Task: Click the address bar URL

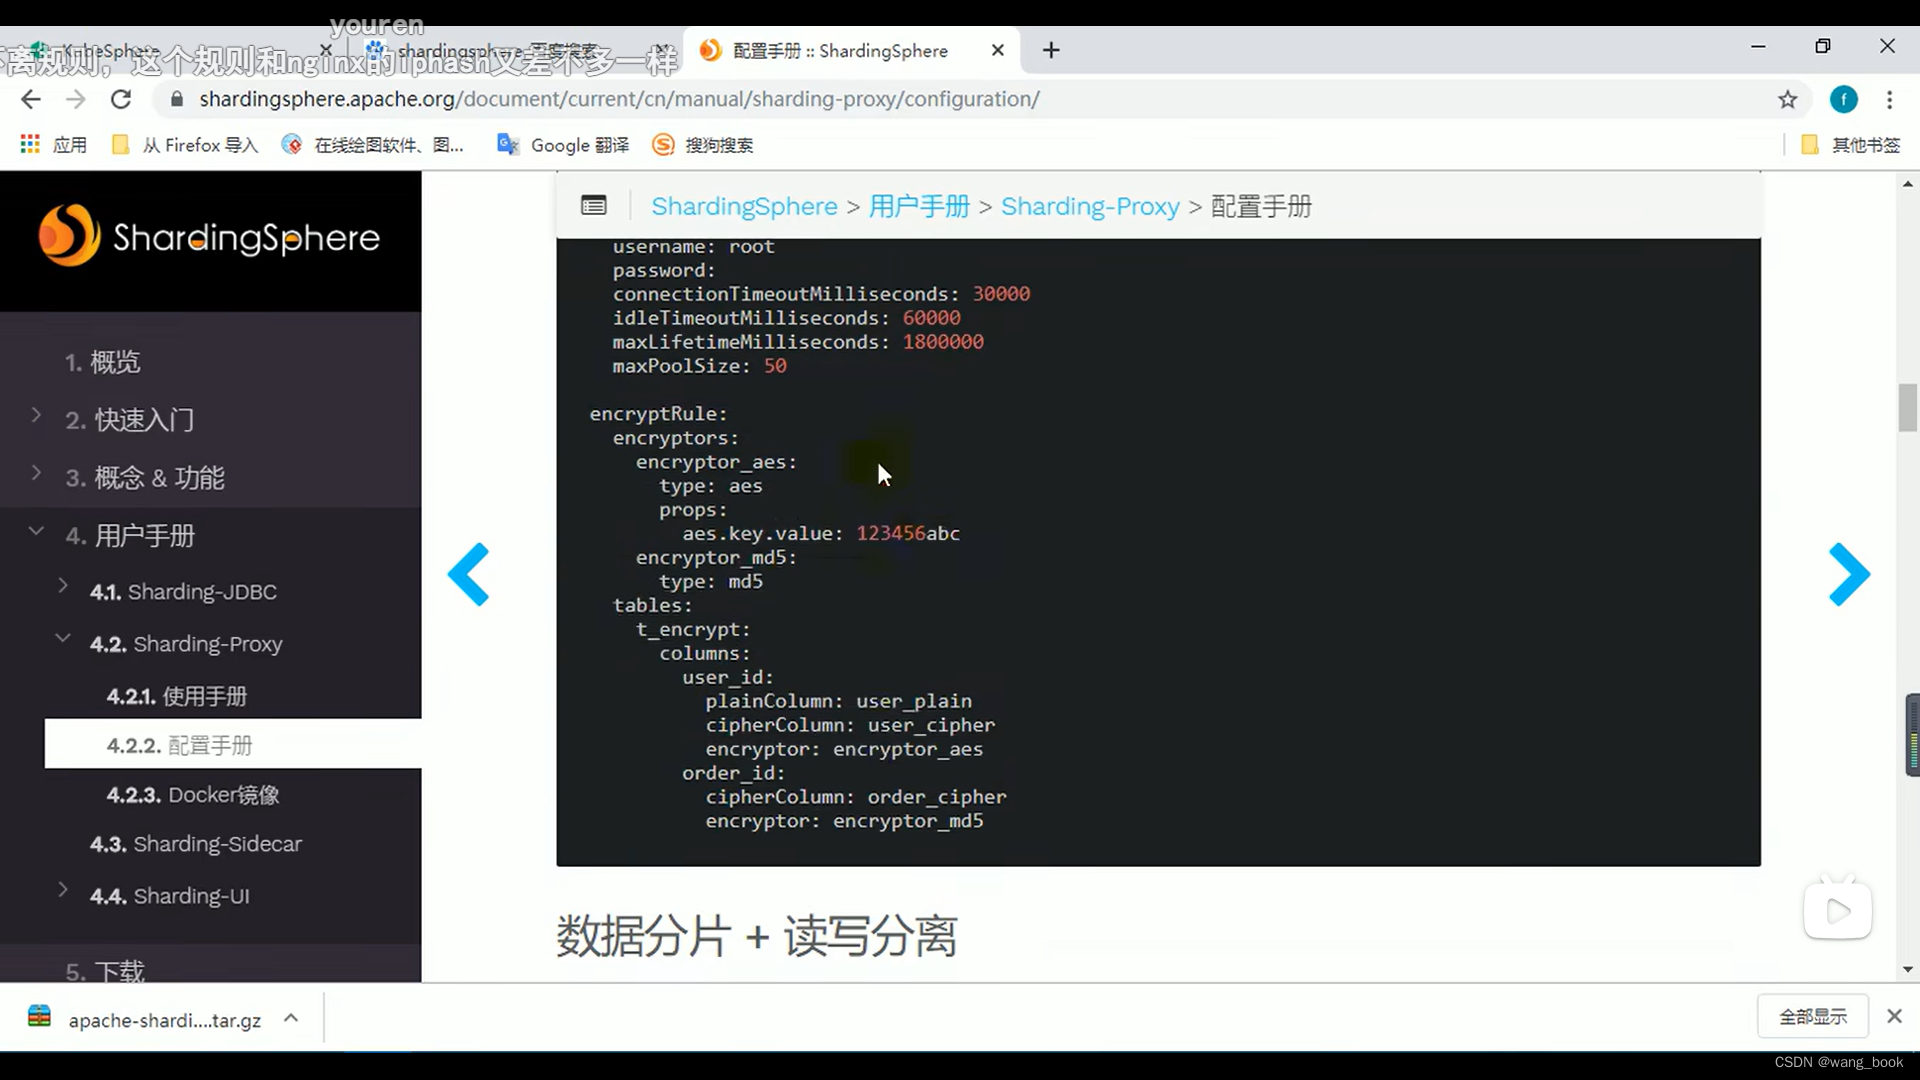Action: click(619, 99)
